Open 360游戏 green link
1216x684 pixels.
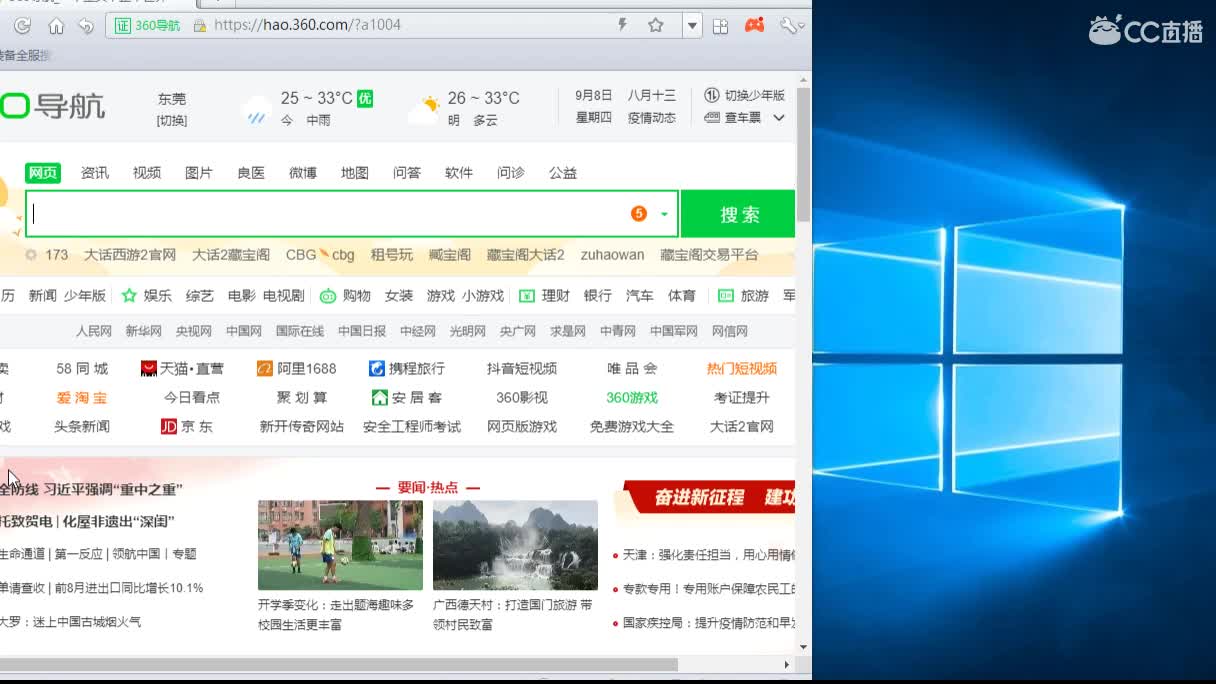632,397
